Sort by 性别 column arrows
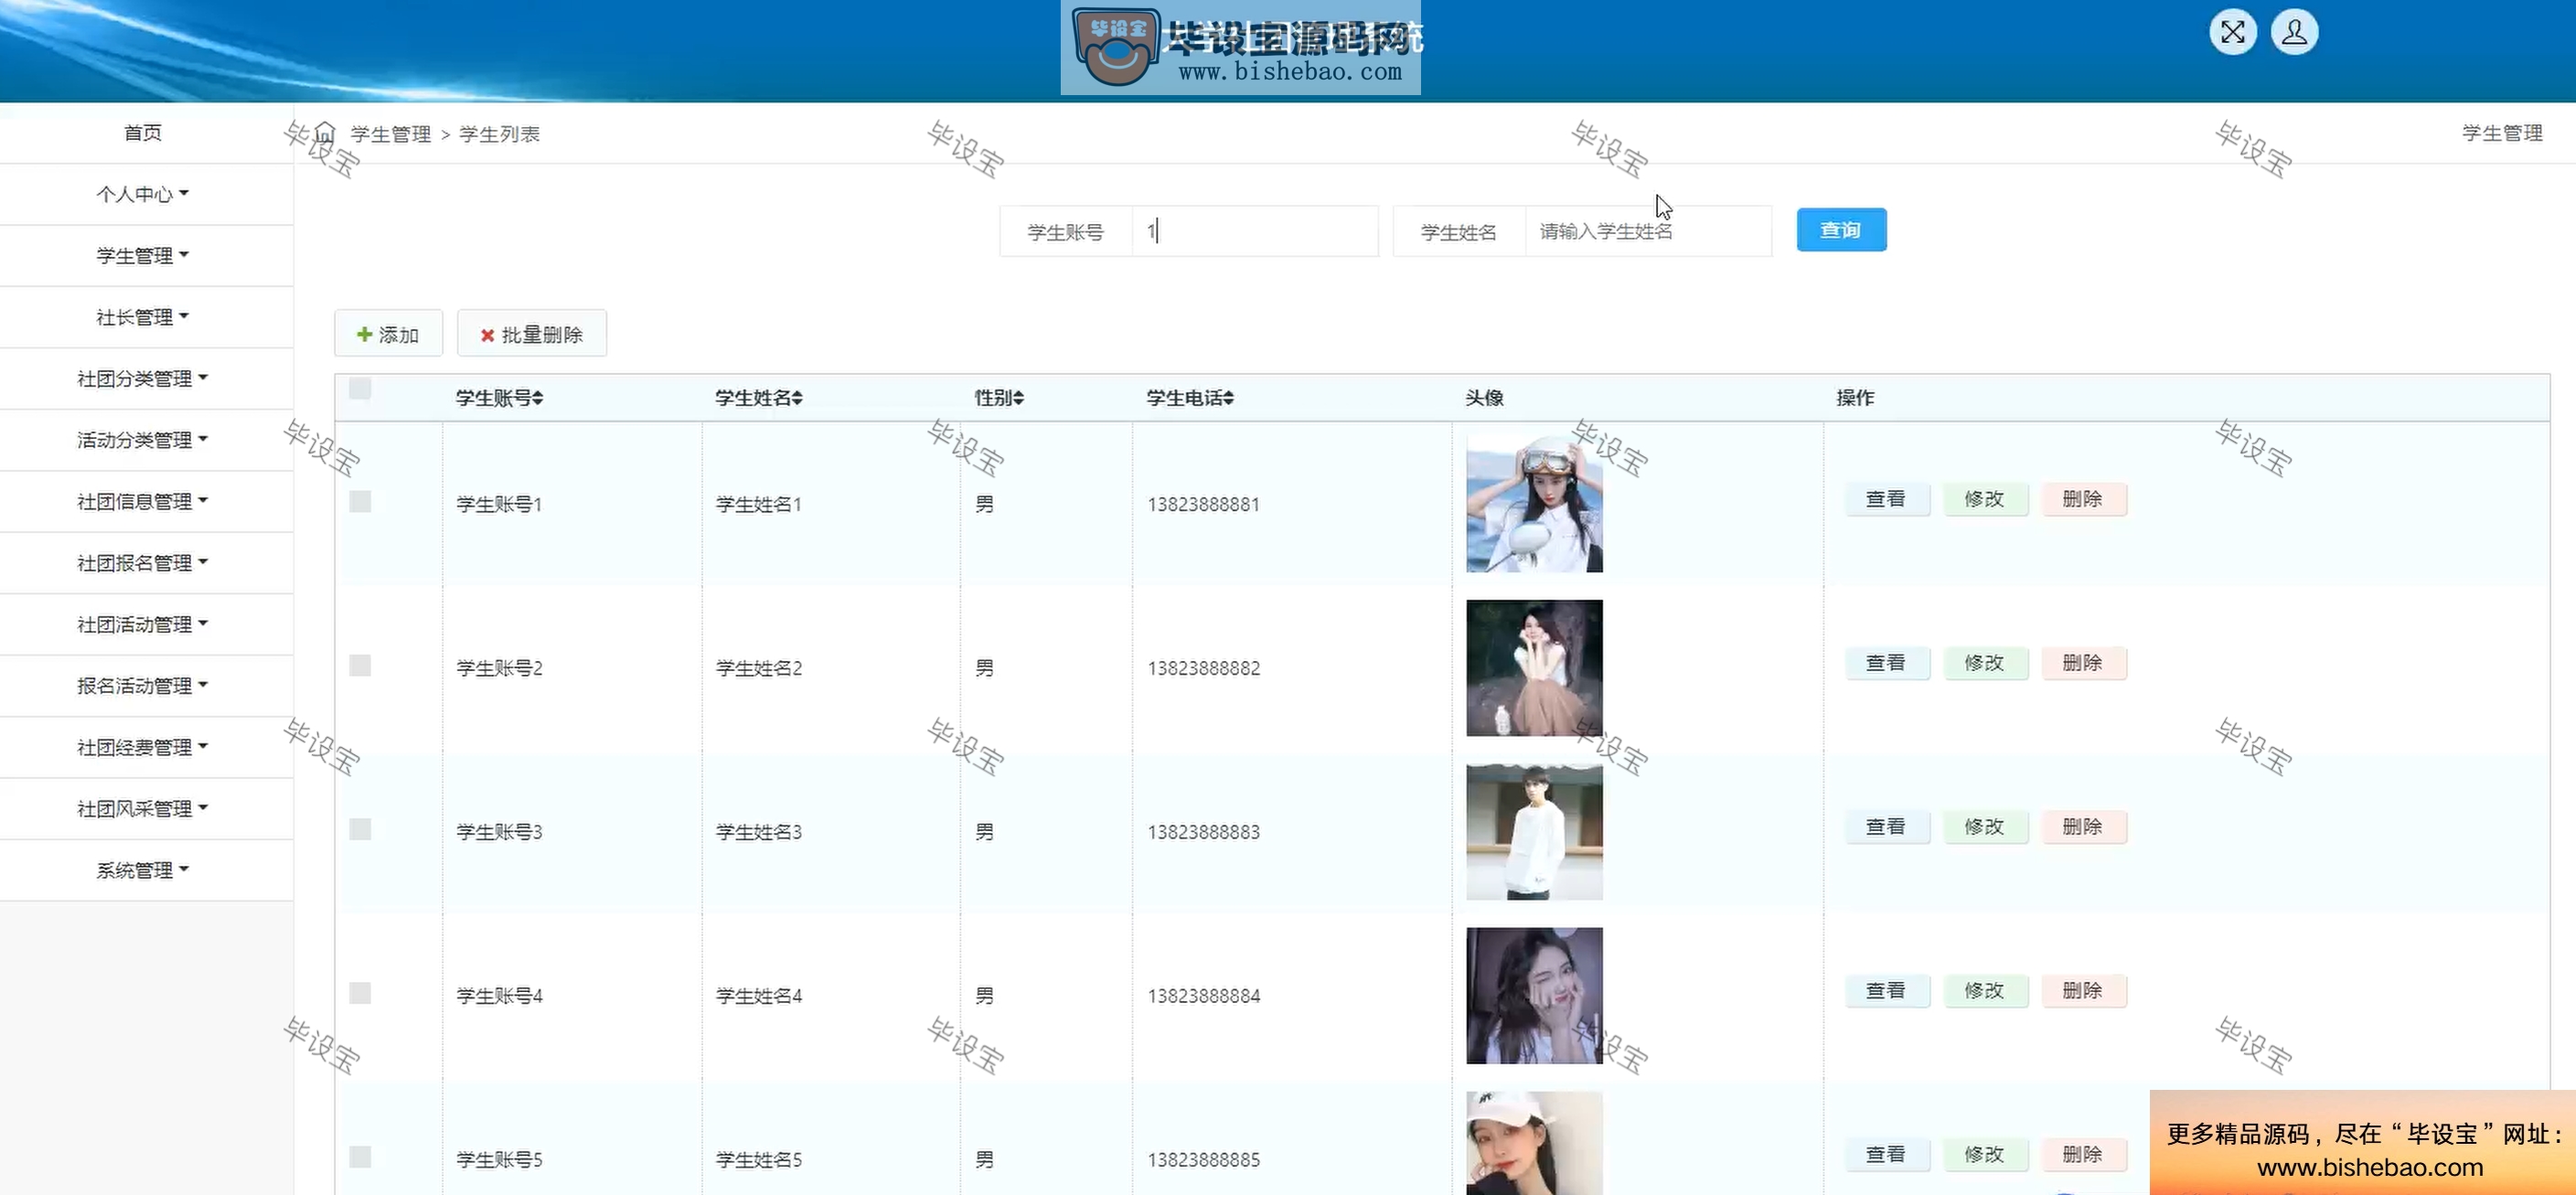The height and width of the screenshot is (1195, 2576). pyautogui.click(x=1018, y=398)
